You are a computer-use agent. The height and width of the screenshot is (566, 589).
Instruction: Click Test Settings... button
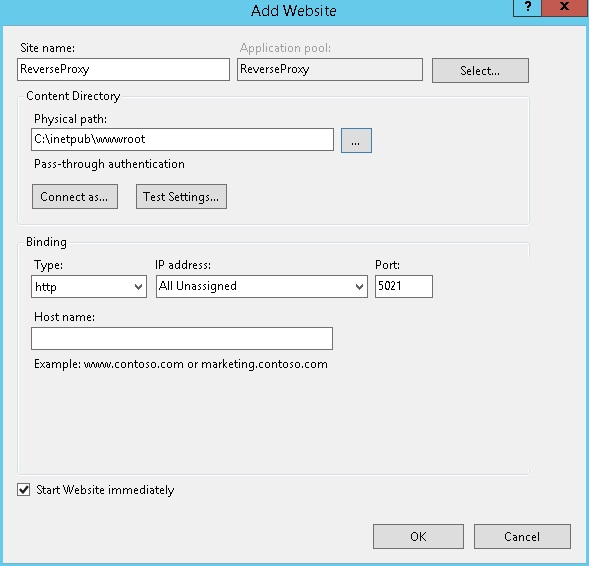pyautogui.click(x=181, y=196)
